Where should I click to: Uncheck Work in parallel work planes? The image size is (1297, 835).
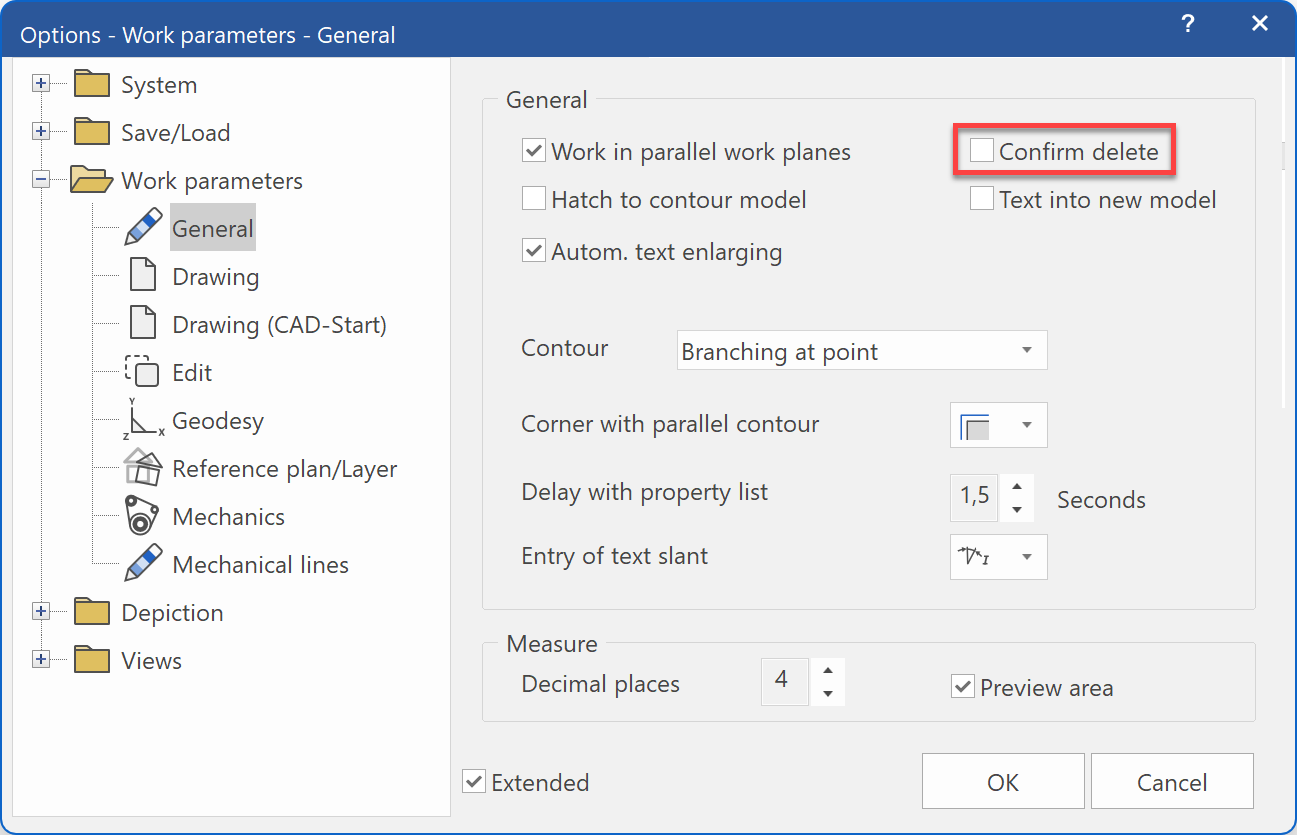coord(534,152)
